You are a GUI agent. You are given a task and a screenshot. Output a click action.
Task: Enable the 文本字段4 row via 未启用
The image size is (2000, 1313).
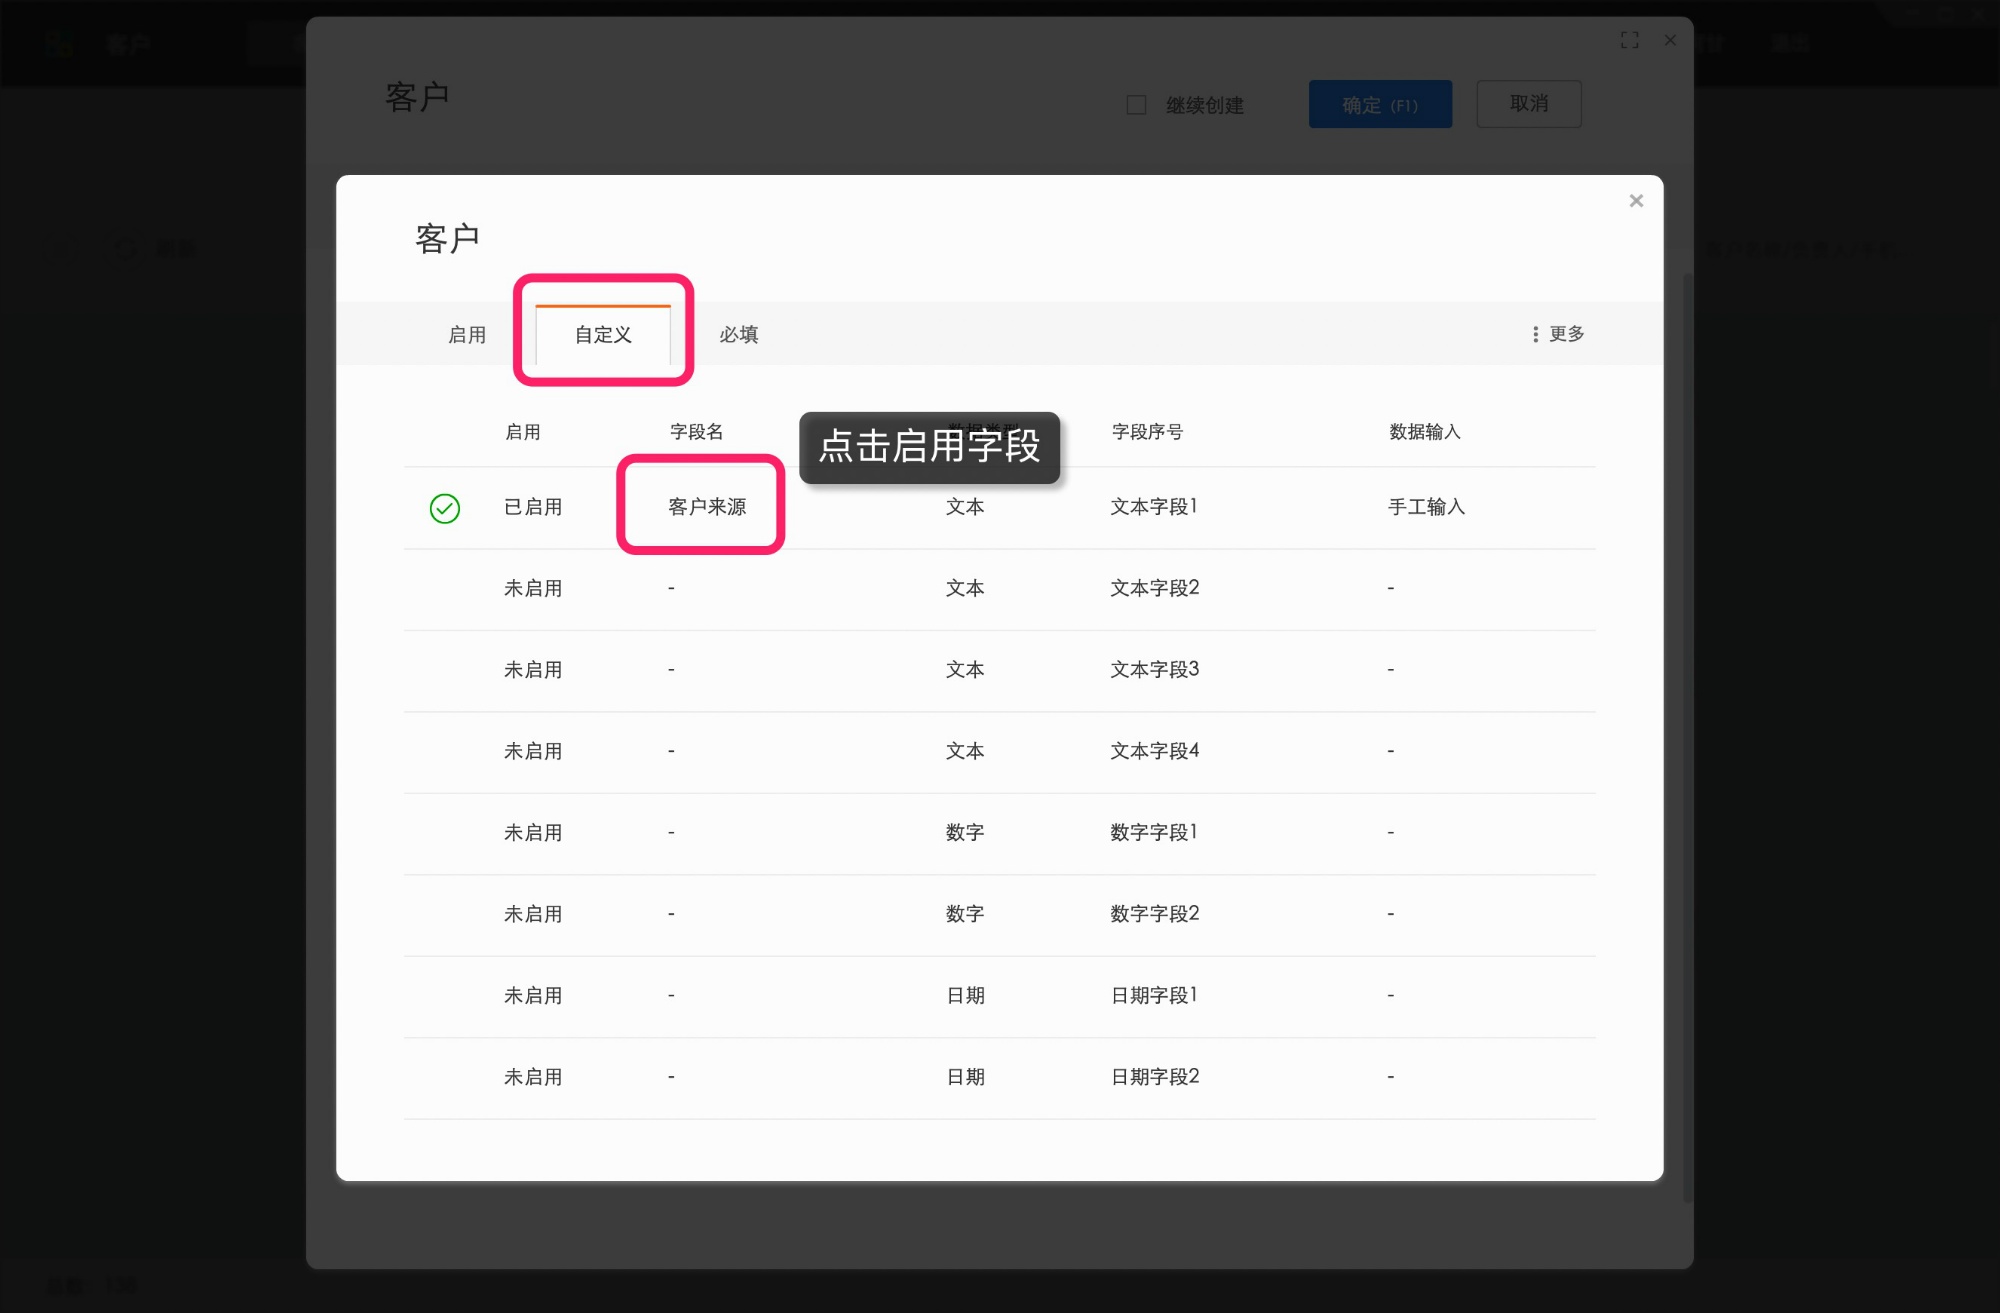(x=533, y=751)
